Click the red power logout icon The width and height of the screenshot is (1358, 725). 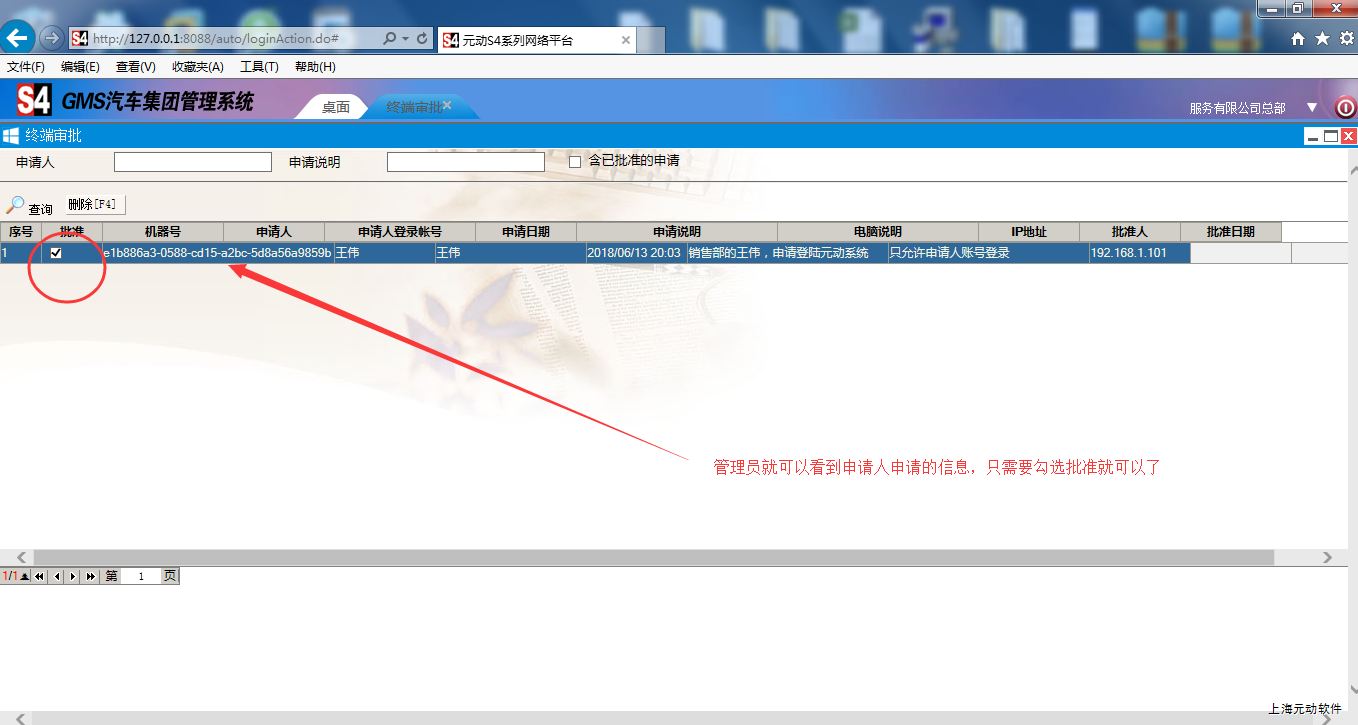[x=1345, y=107]
